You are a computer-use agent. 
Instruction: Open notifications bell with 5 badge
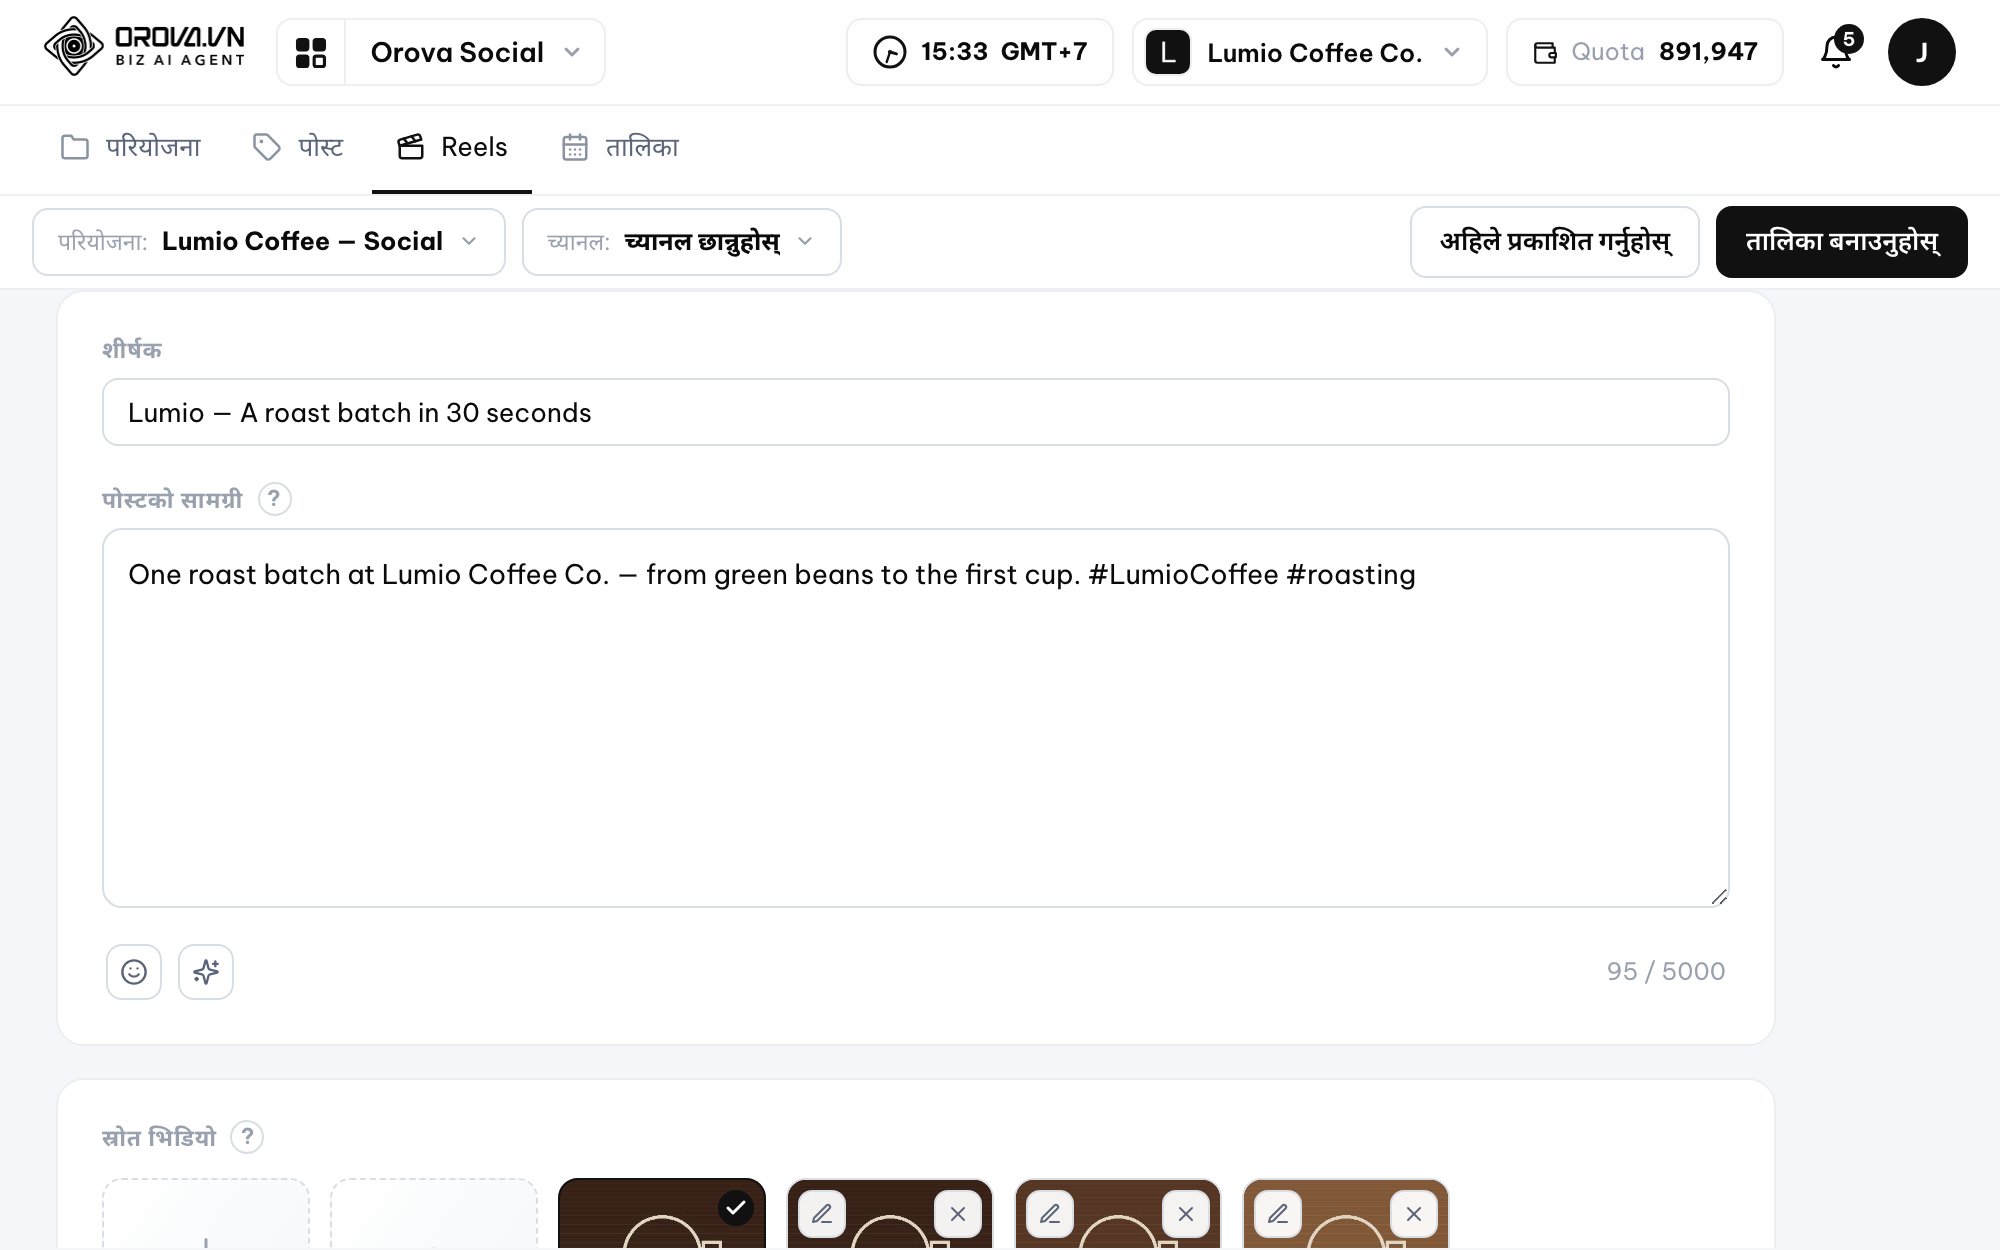[x=1837, y=50]
